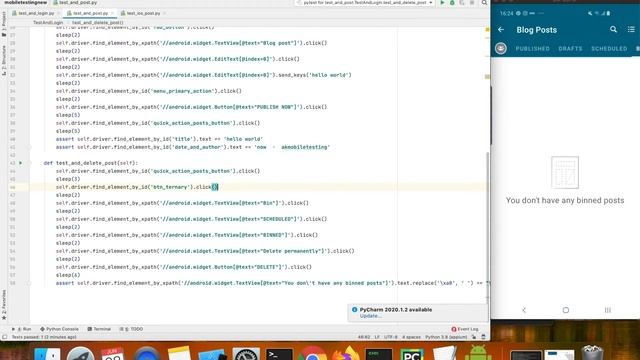Image resolution: width=640 pixels, height=360 pixels.
Task: Change line separator LF in status bar
Action: pos(377,337)
